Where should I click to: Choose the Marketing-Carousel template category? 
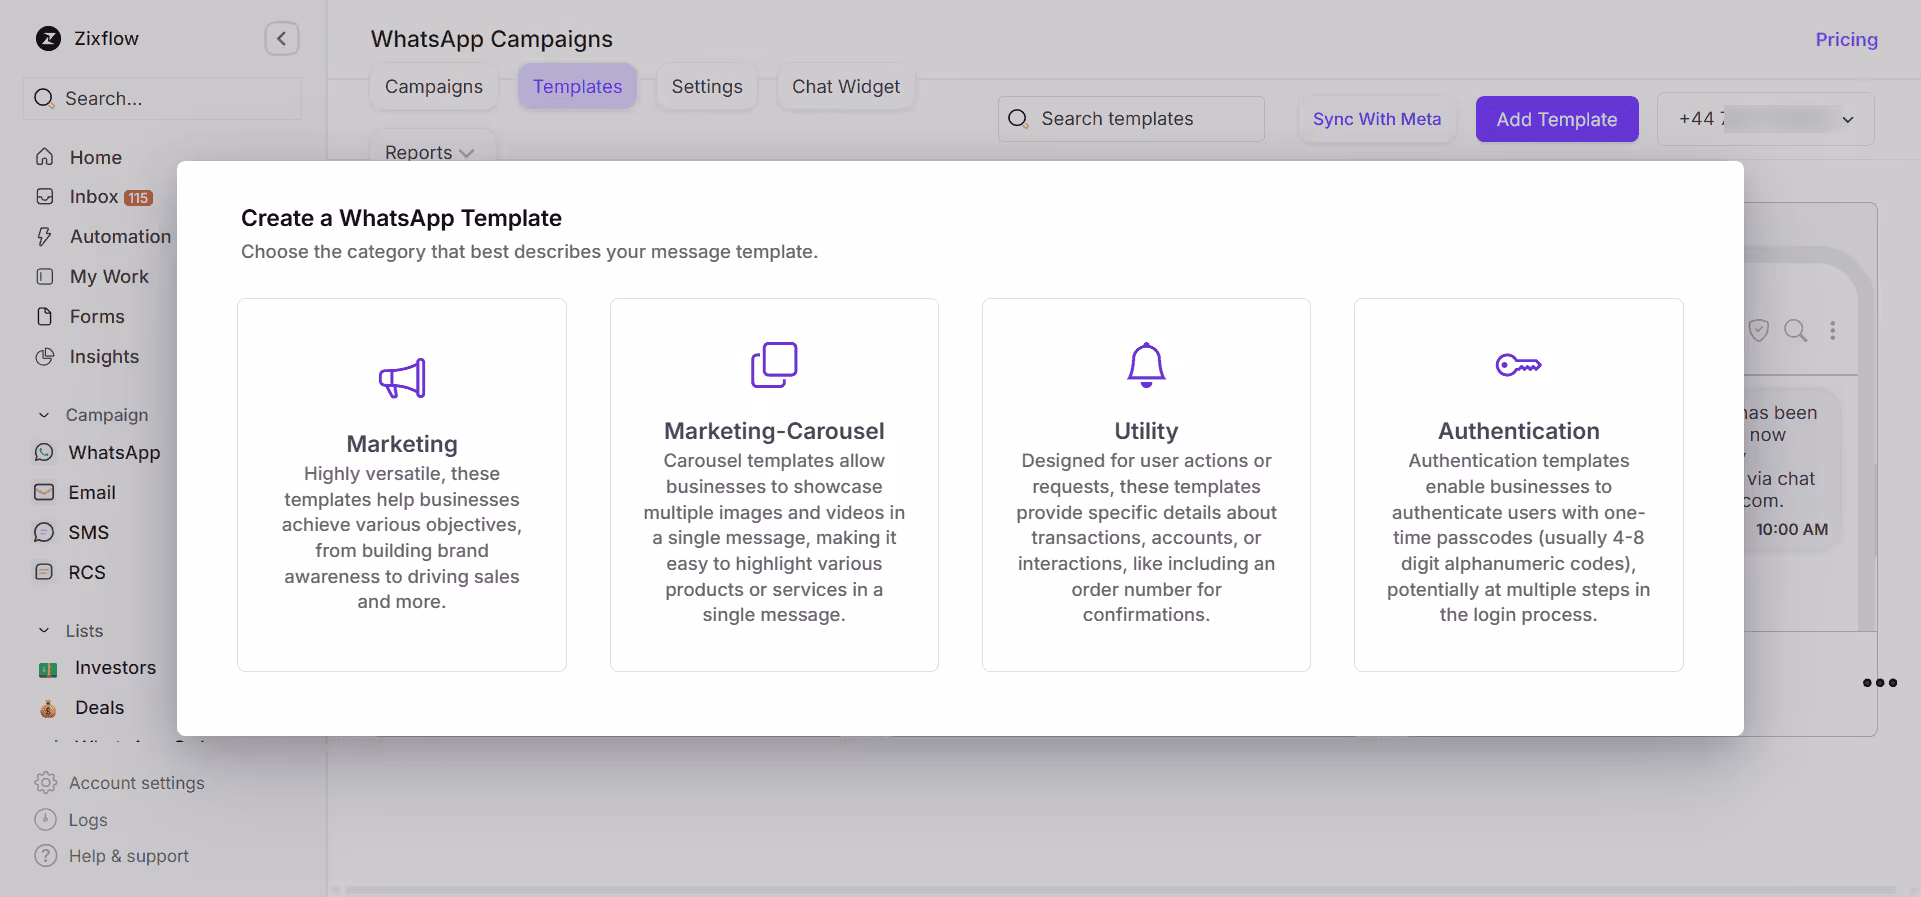774,485
